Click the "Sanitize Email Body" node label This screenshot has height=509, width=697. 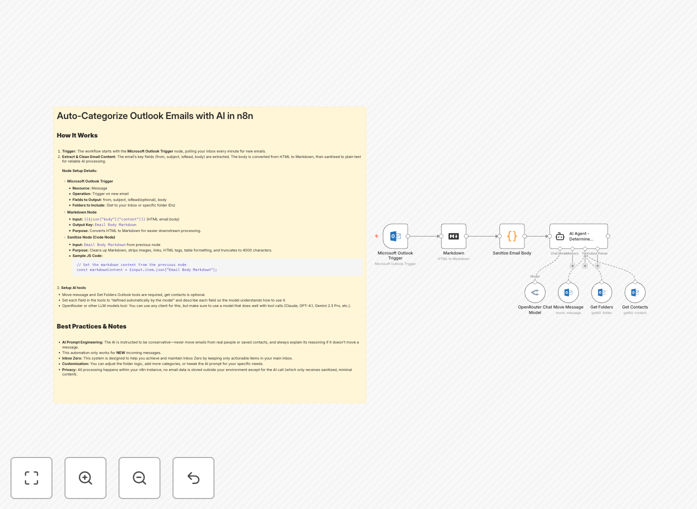pos(512,253)
